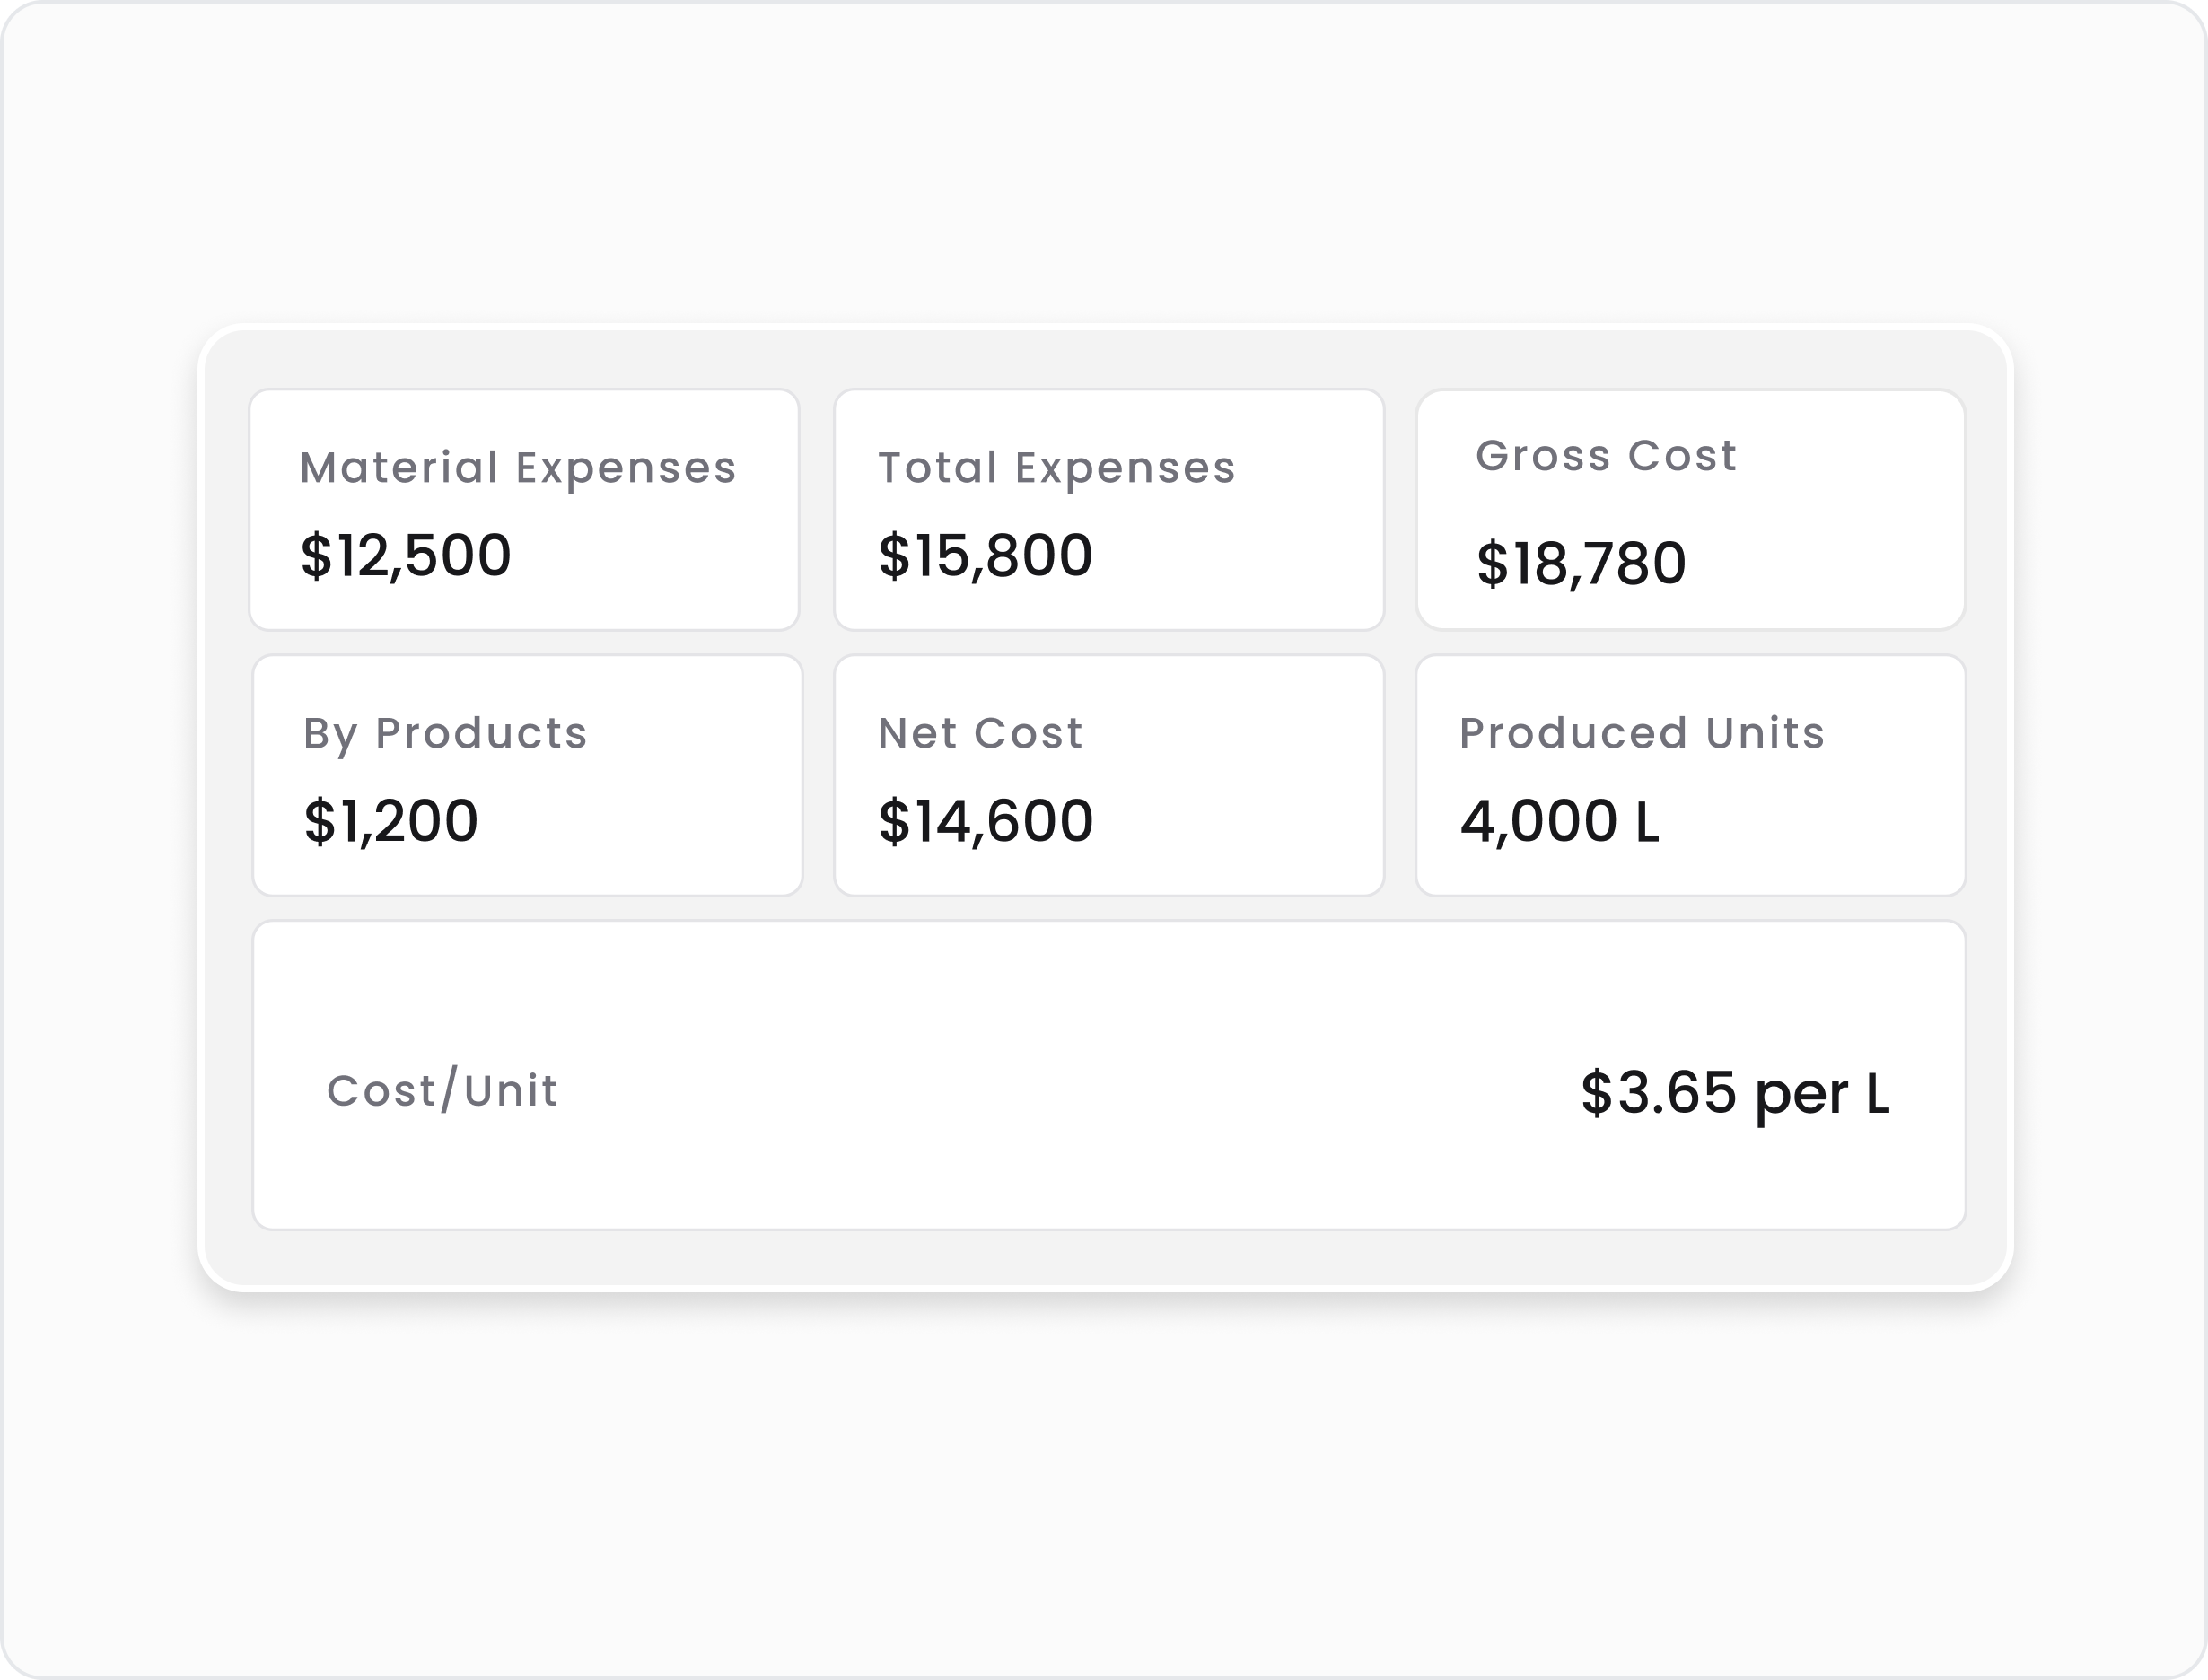Screen dimensions: 2208x1680
Task: Click the Cost/Unit label
Action: click(442, 1090)
